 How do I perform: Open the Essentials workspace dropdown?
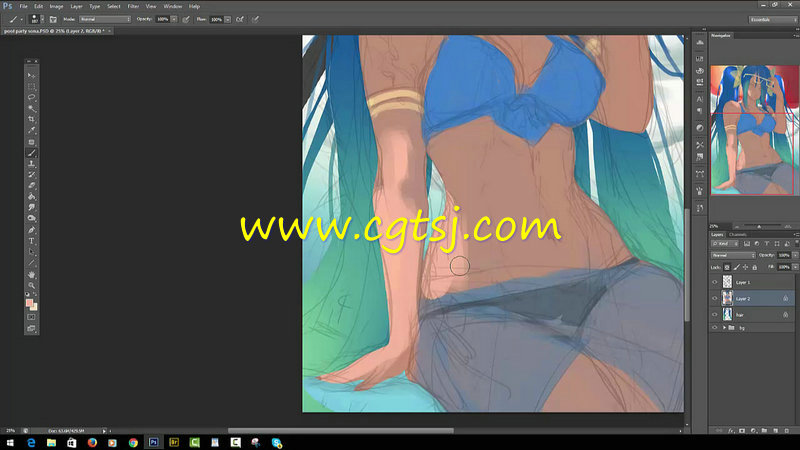pos(773,19)
